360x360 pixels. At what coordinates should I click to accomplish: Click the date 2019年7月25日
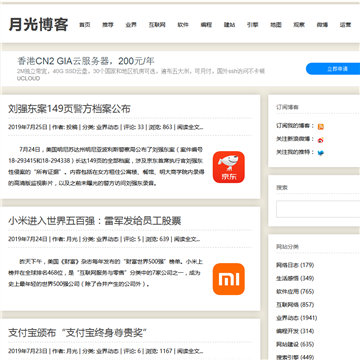click(28, 127)
